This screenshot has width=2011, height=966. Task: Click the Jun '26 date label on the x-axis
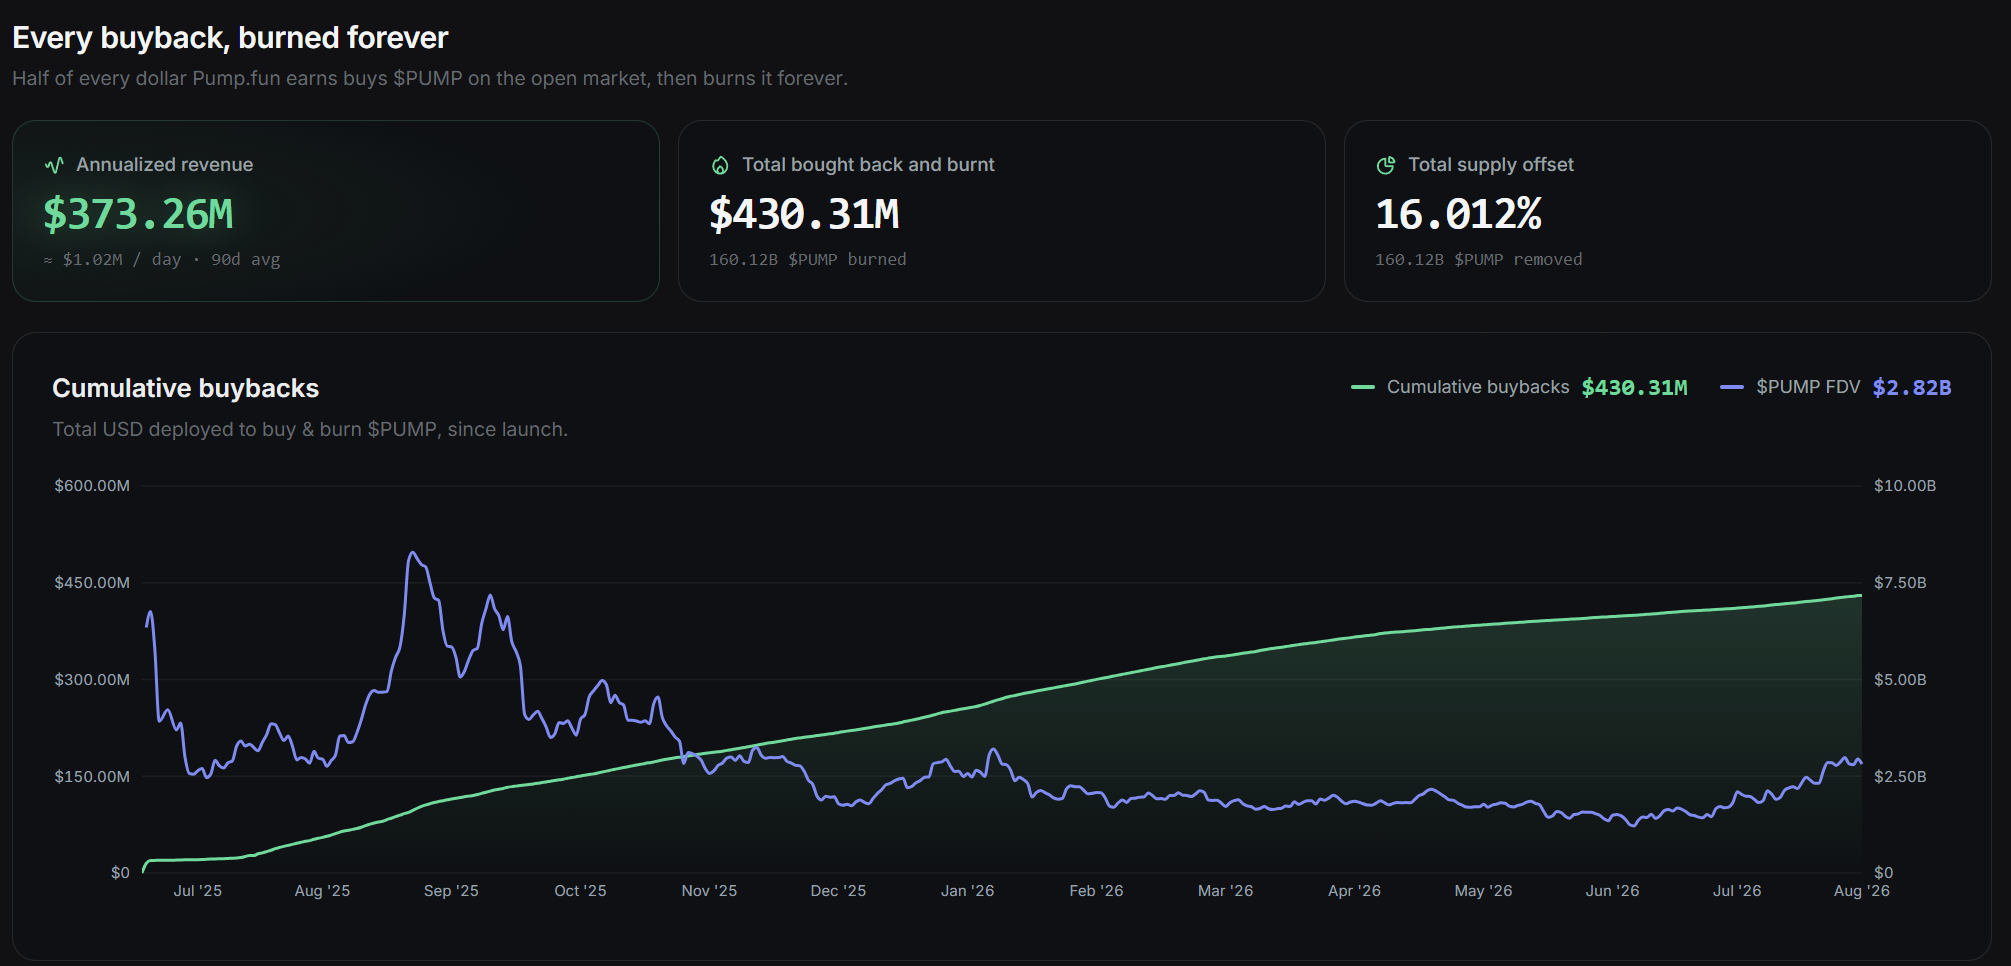(1612, 891)
